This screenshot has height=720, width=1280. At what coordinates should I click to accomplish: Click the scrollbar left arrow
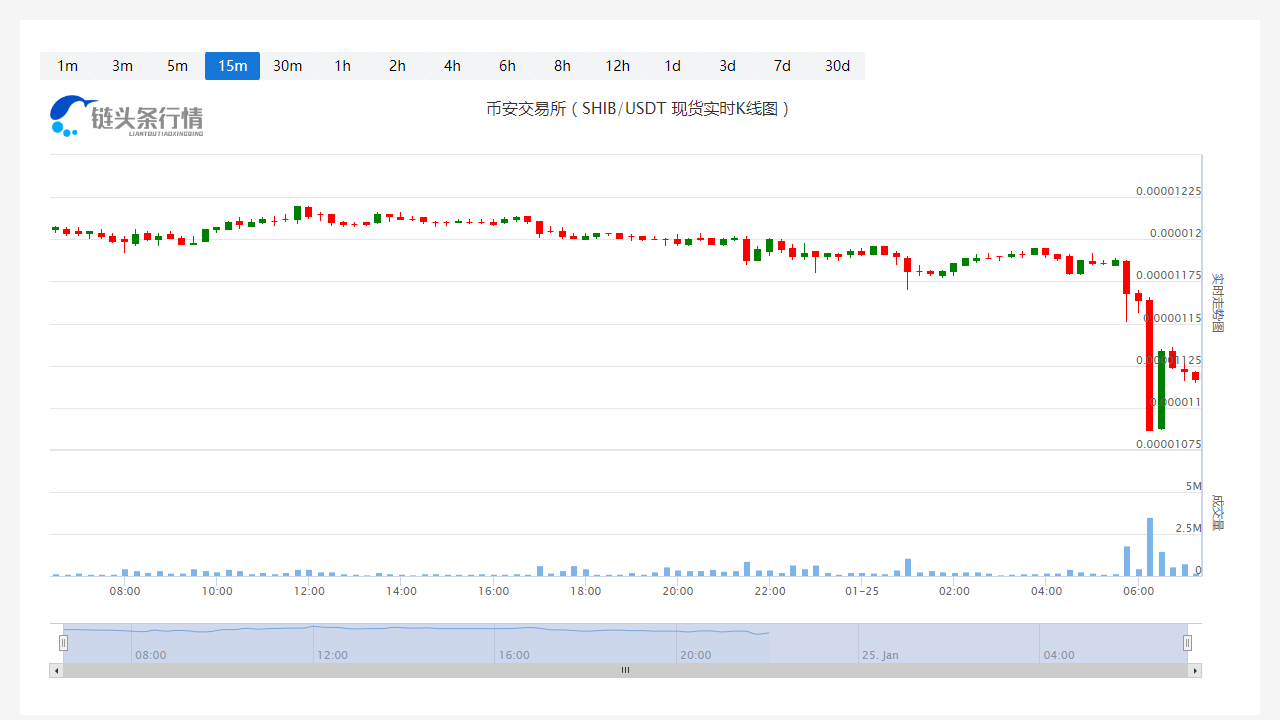tap(56, 671)
